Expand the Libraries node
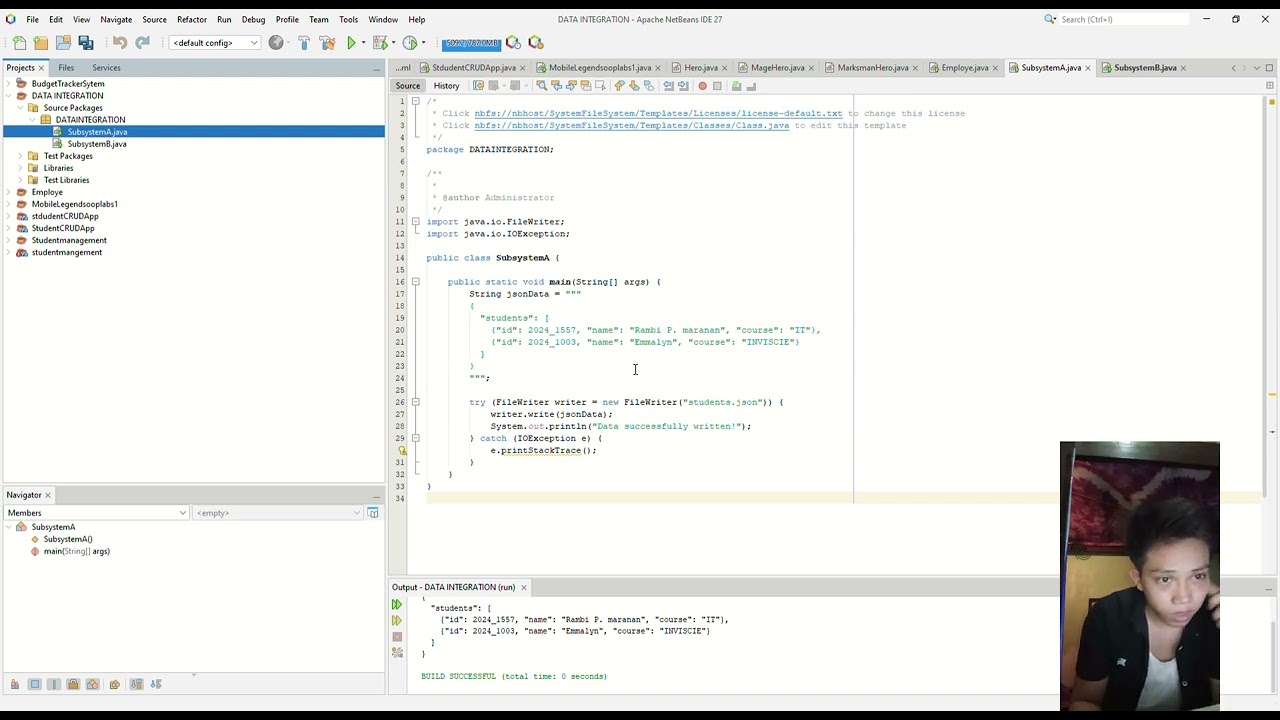 21,168
